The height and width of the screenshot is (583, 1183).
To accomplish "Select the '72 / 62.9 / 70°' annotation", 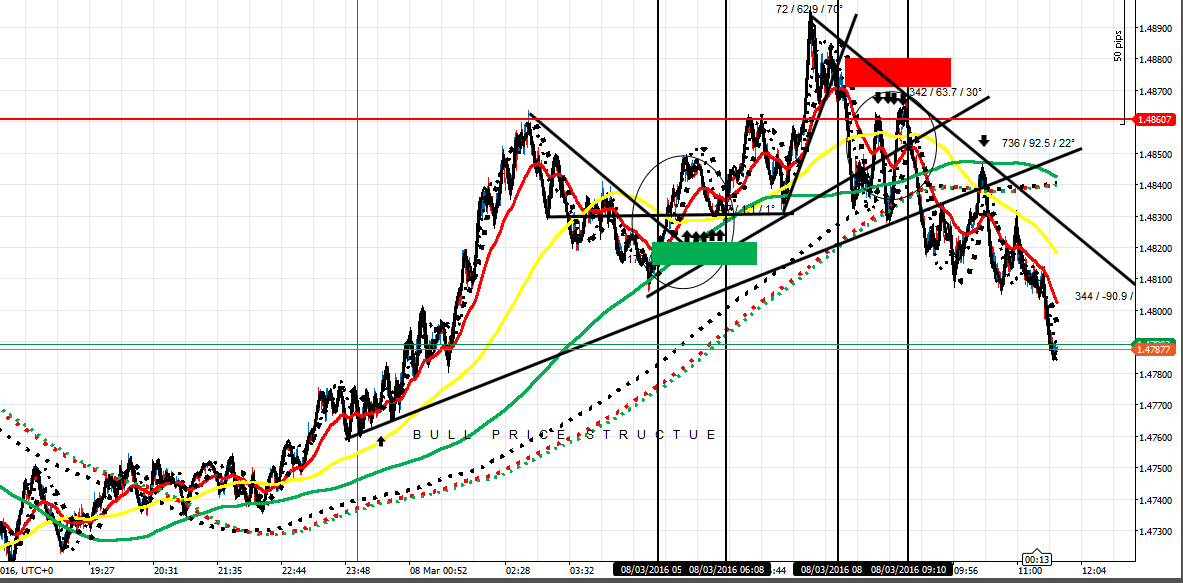I will [x=809, y=10].
